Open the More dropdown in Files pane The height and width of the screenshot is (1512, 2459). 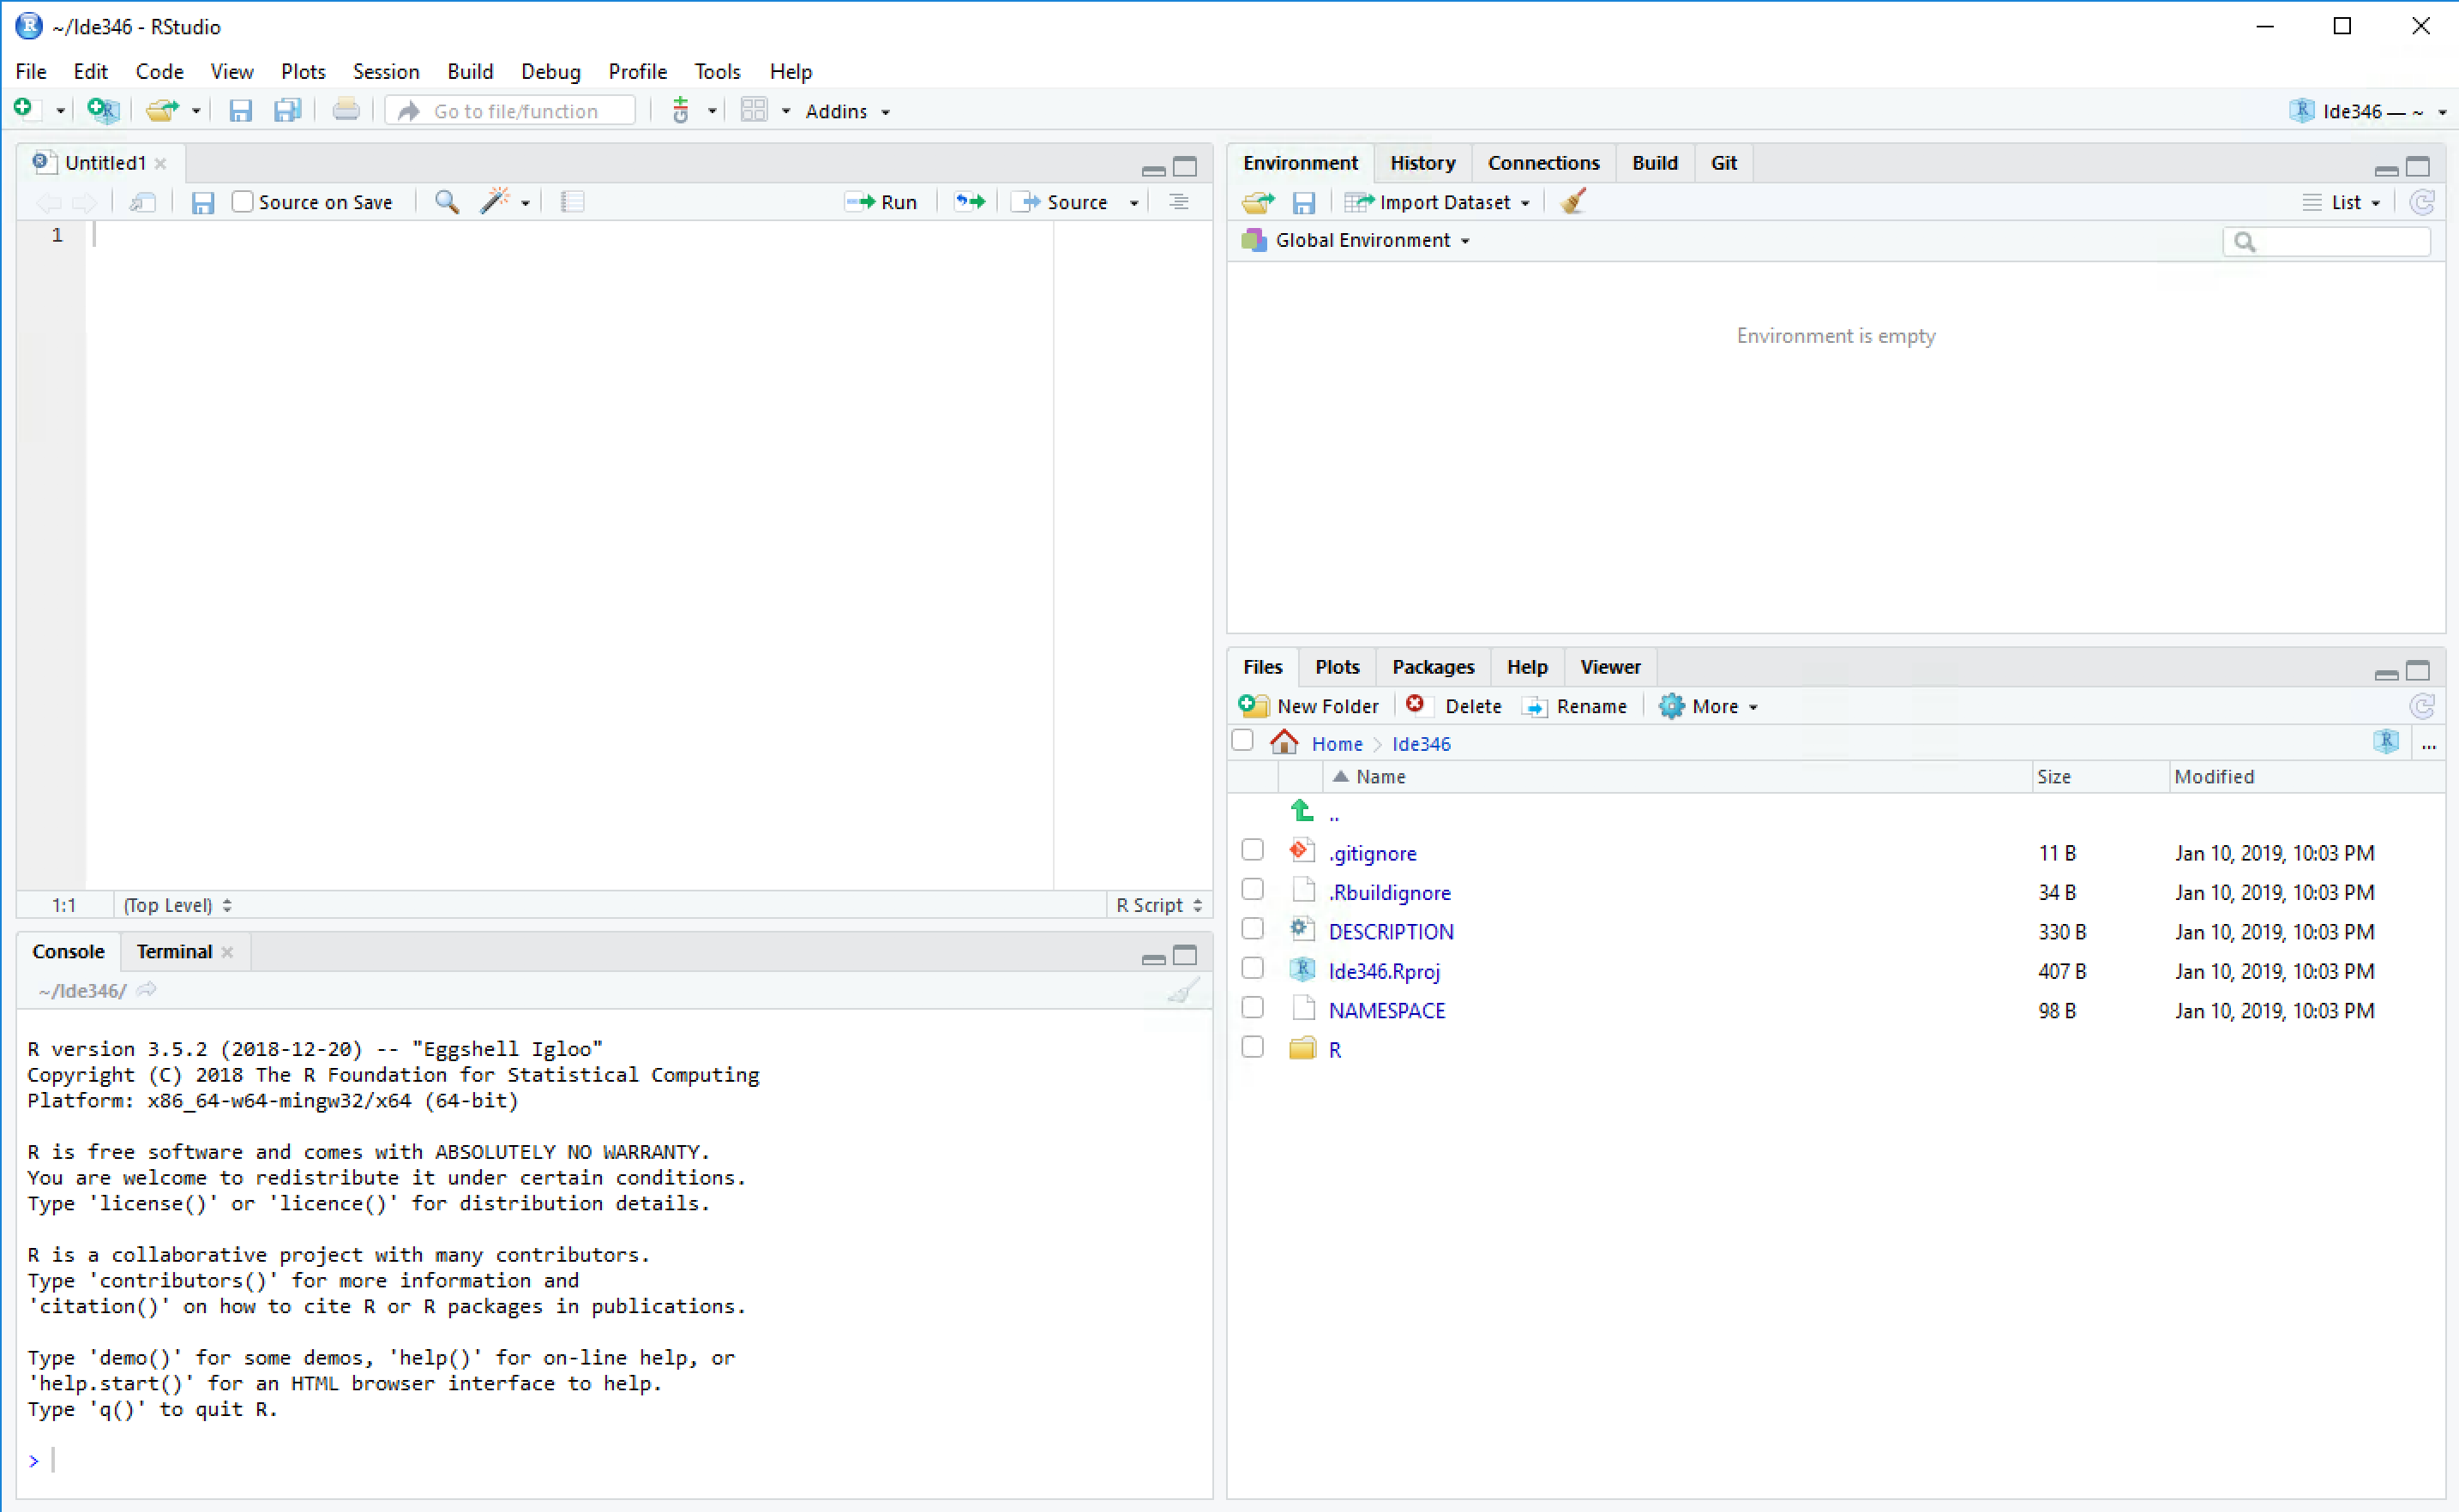tap(1707, 706)
